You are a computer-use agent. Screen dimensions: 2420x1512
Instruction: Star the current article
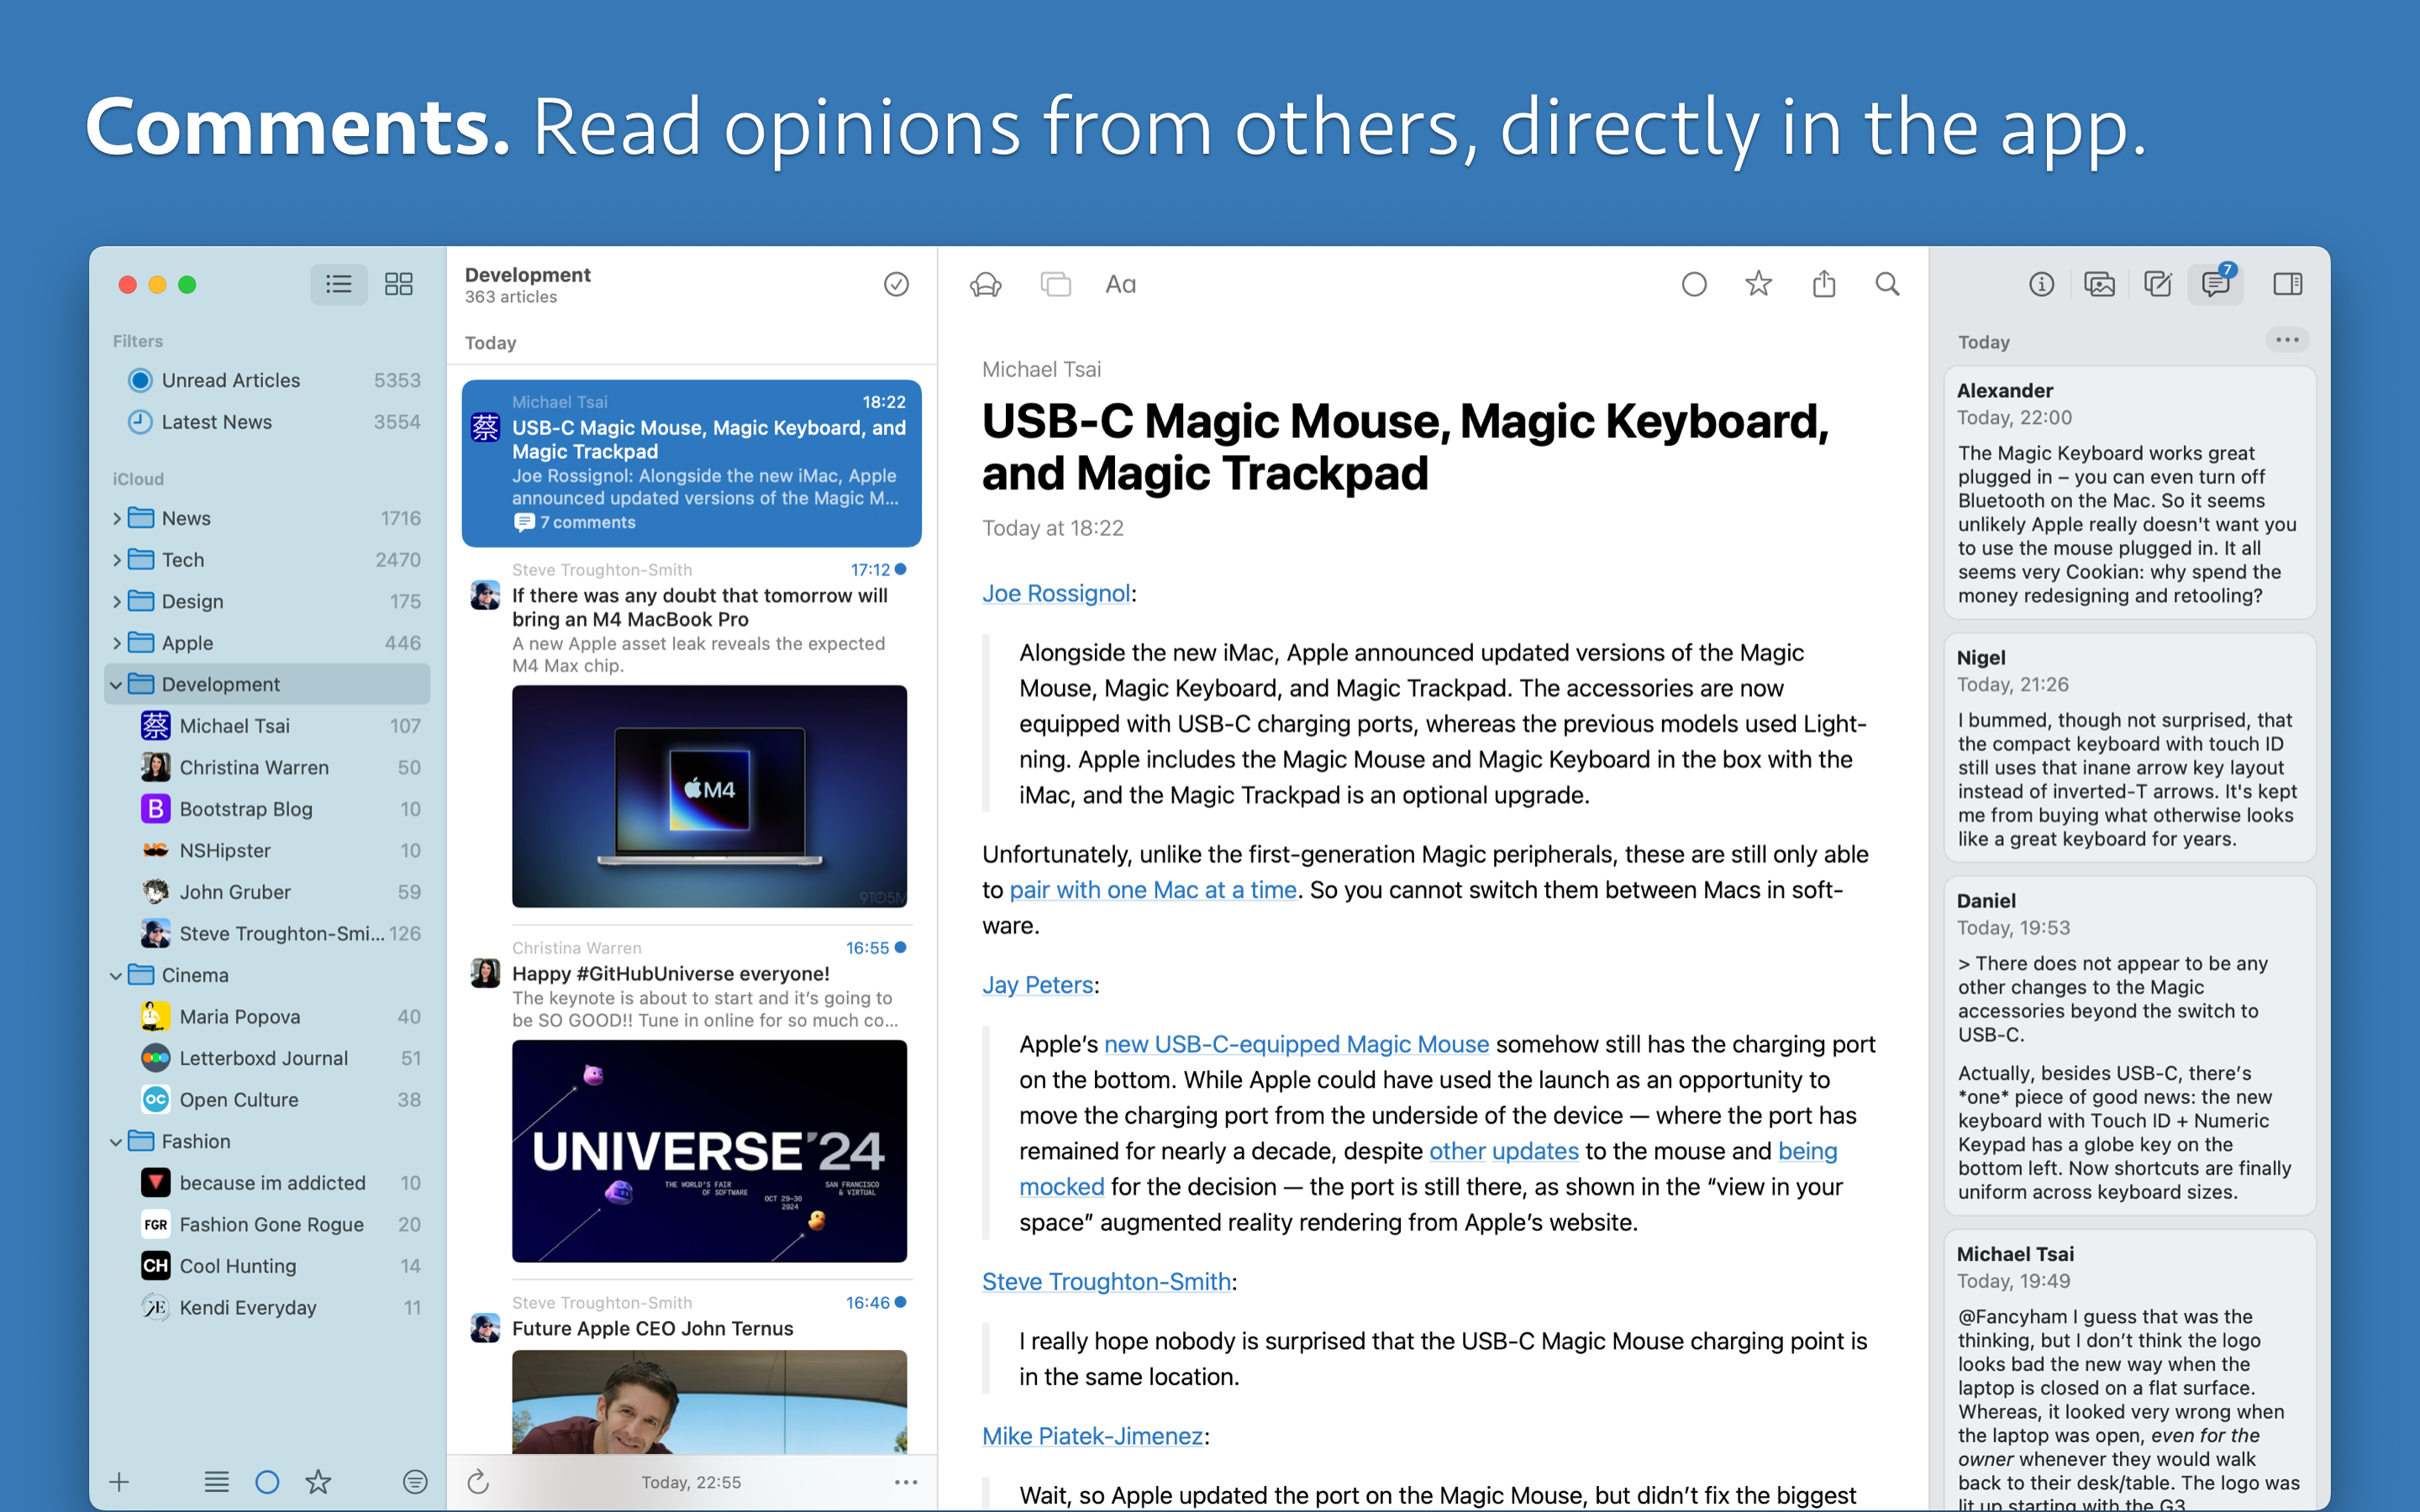[1758, 285]
